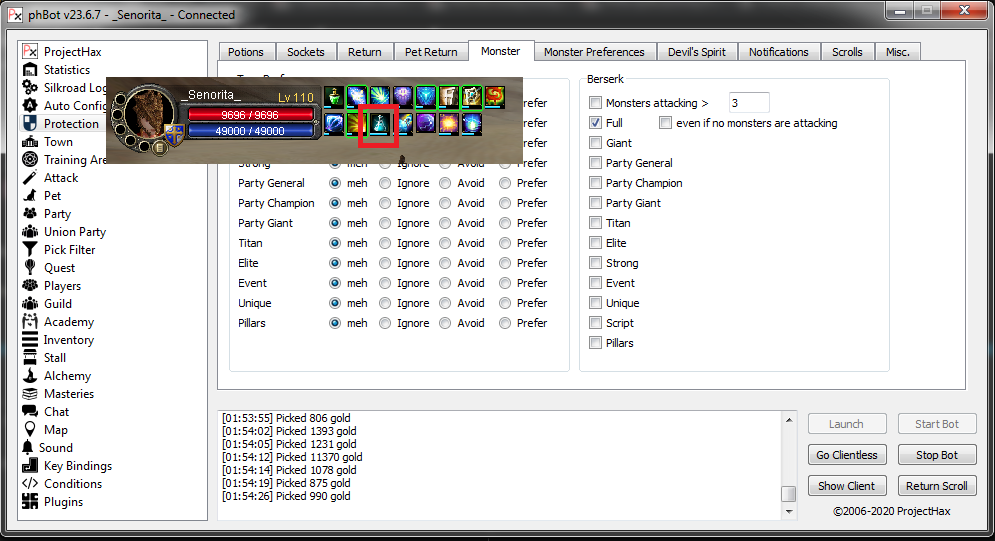Viewport: 995px width, 541px height.
Task: Click the Key Bindings keyboard icon
Action: [x=30, y=466]
